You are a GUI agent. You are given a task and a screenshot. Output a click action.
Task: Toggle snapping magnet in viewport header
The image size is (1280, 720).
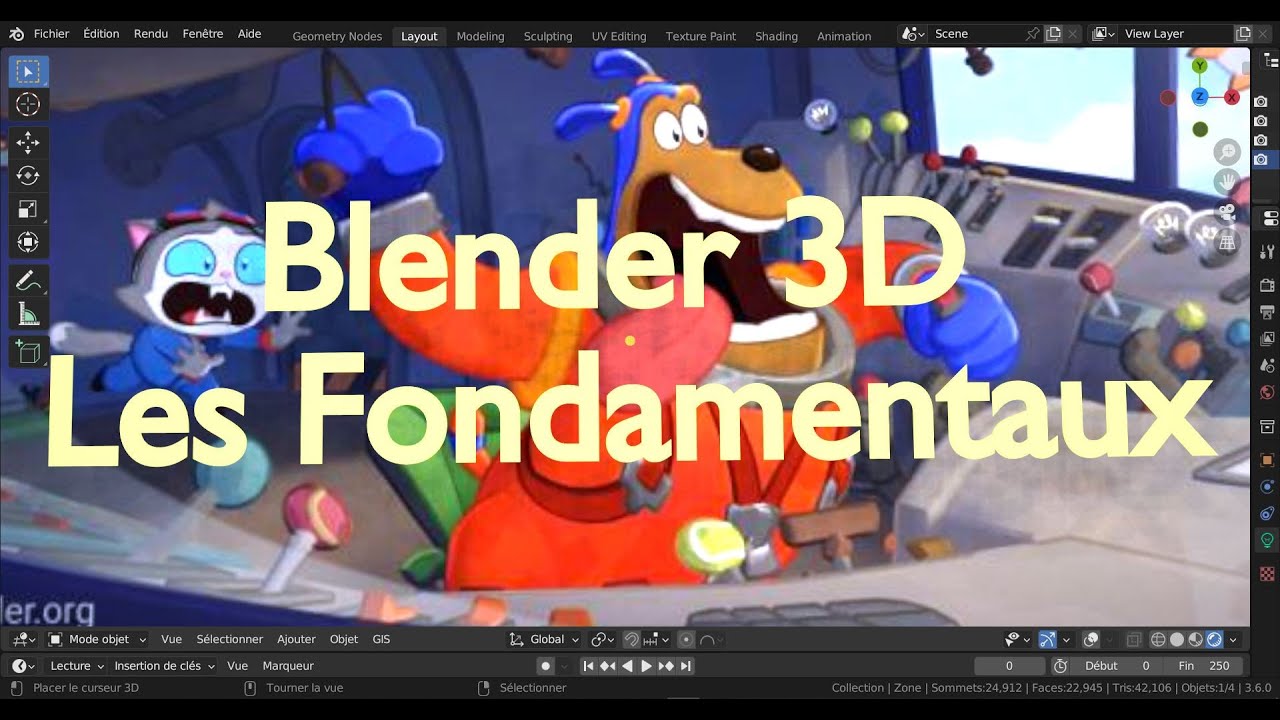point(631,639)
